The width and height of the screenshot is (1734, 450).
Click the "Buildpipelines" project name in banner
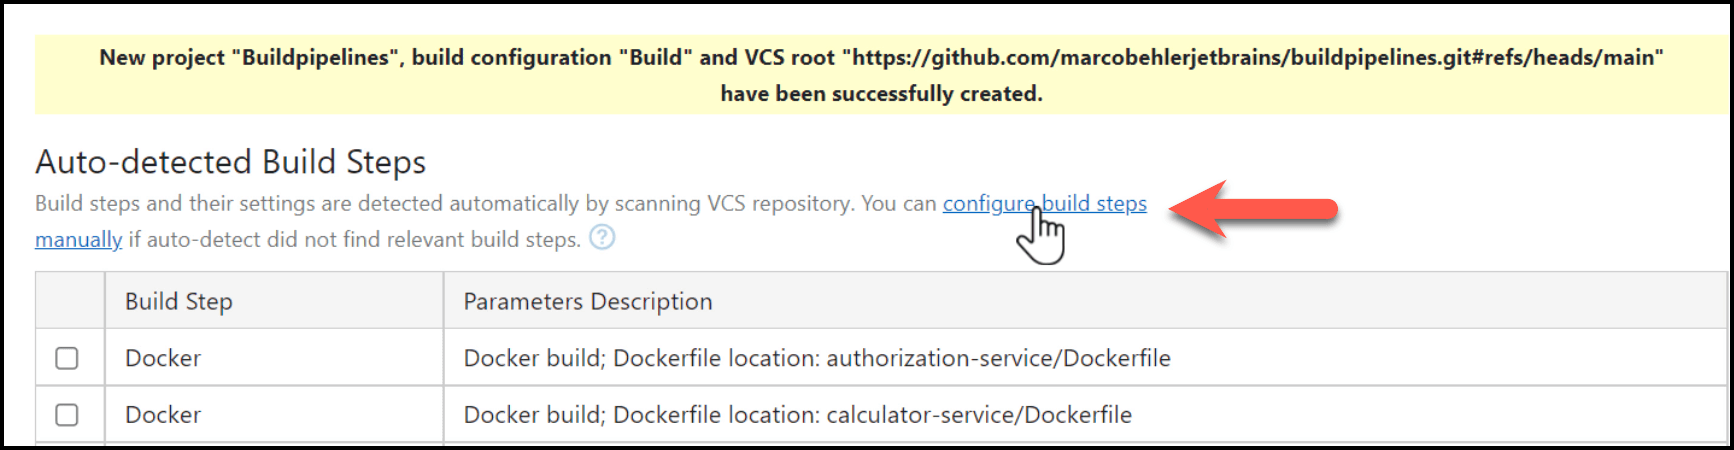(x=314, y=58)
